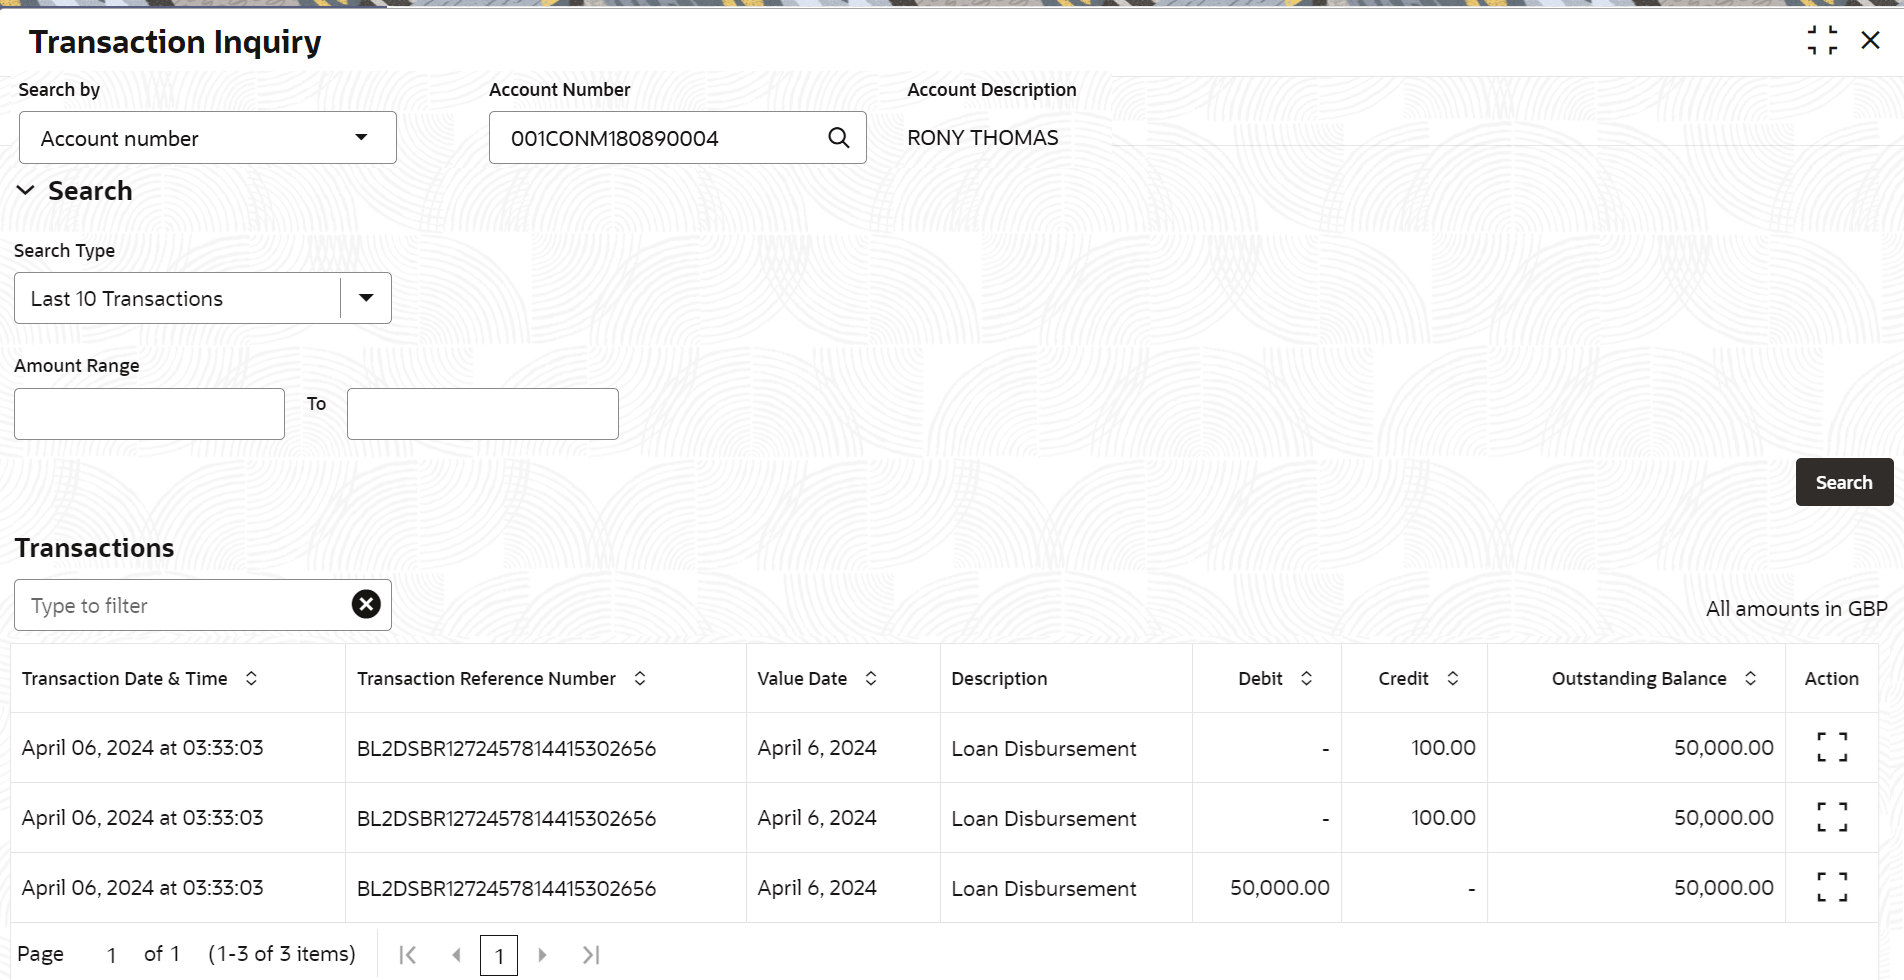
Task: Click the (1-3 of 3 items) label
Action: (x=282, y=954)
